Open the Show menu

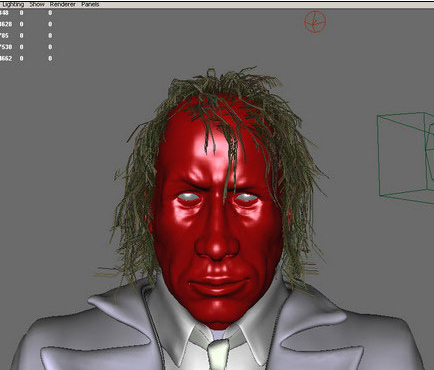coord(37,4)
